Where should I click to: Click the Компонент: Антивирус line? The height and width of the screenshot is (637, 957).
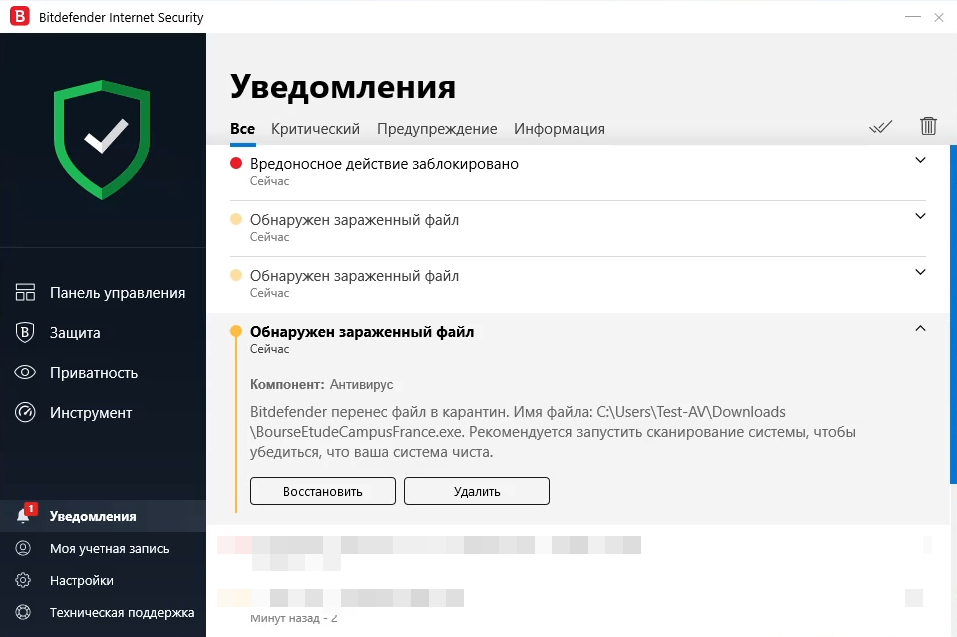pyautogui.click(x=322, y=384)
